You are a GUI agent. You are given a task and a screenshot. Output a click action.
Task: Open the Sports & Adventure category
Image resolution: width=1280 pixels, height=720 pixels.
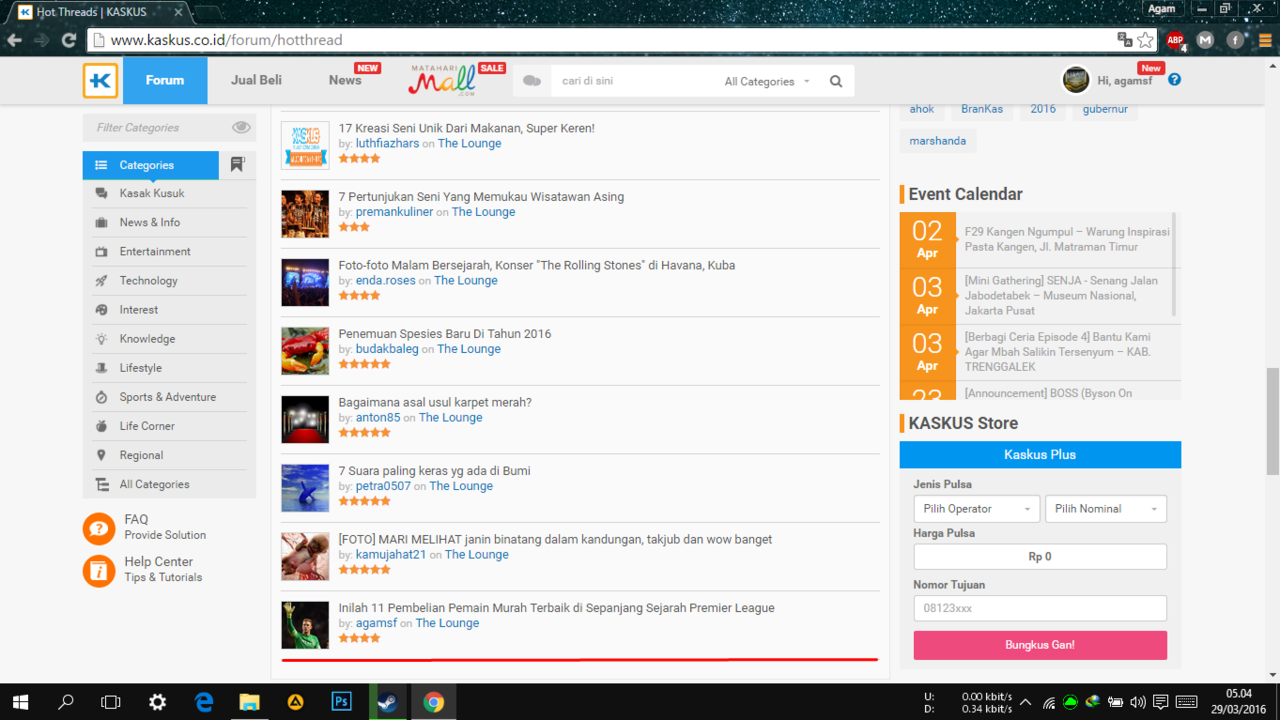tap(167, 396)
